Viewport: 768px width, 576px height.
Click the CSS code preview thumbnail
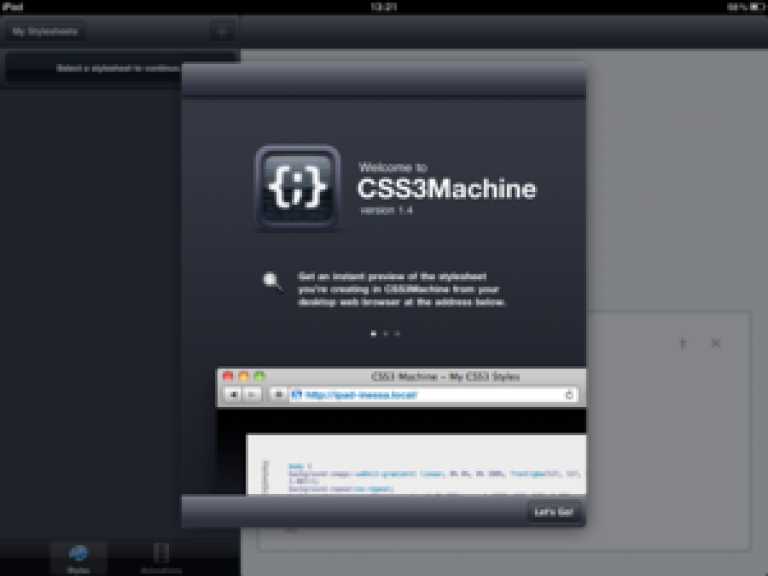[x=415, y=463]
